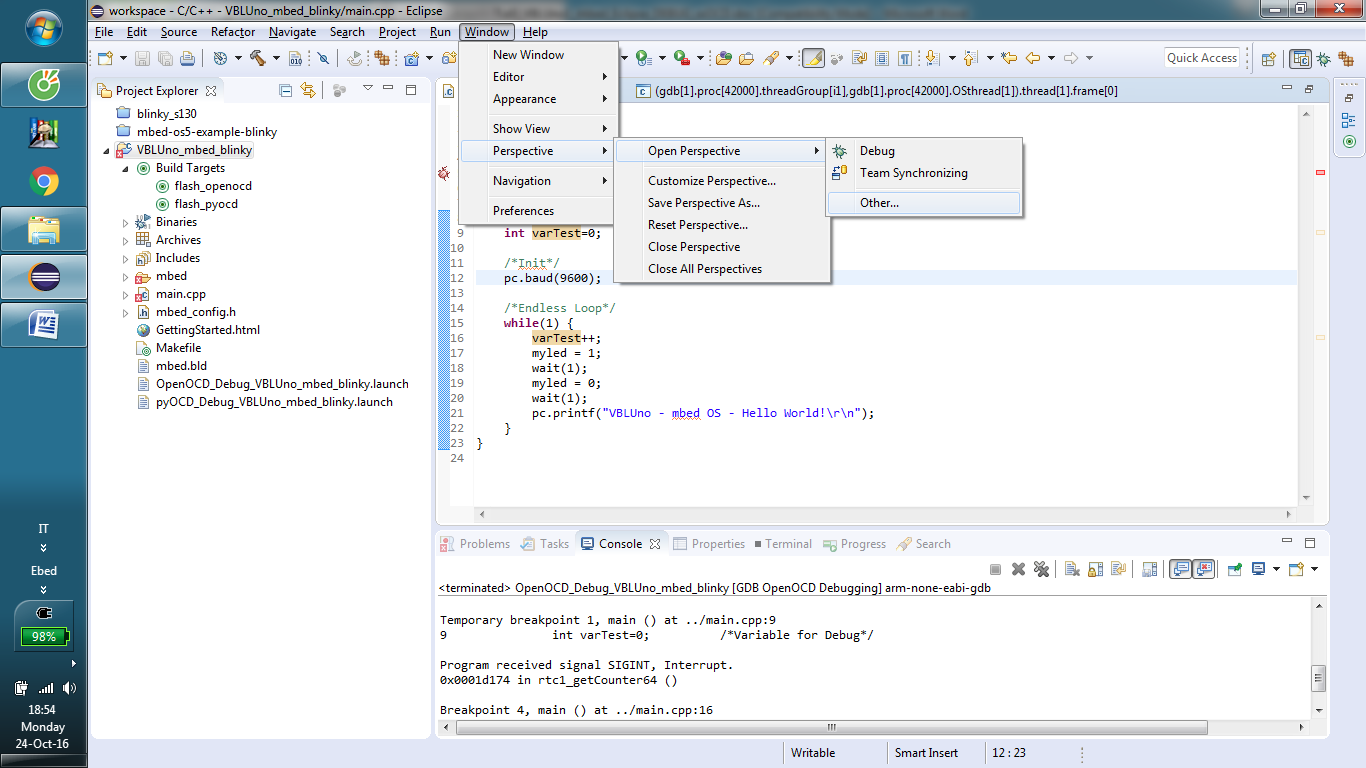Click Reset Perspective... menu item
The width and height of the screenshot is (1366, 768).
point(722,225)
